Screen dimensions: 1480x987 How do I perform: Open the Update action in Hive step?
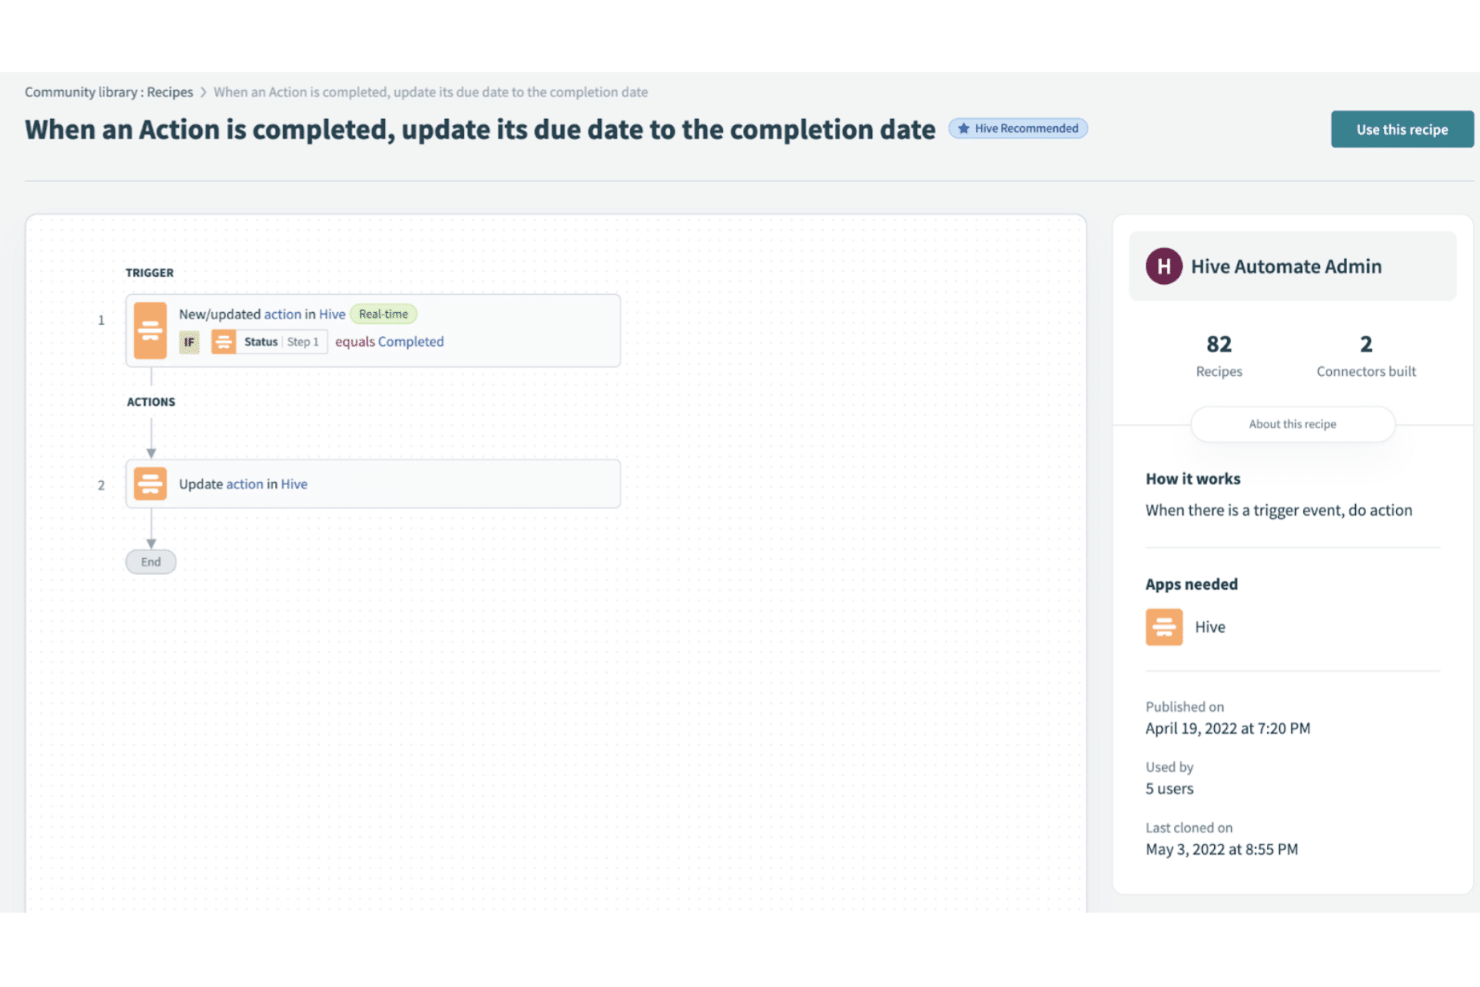coord(373,484)
